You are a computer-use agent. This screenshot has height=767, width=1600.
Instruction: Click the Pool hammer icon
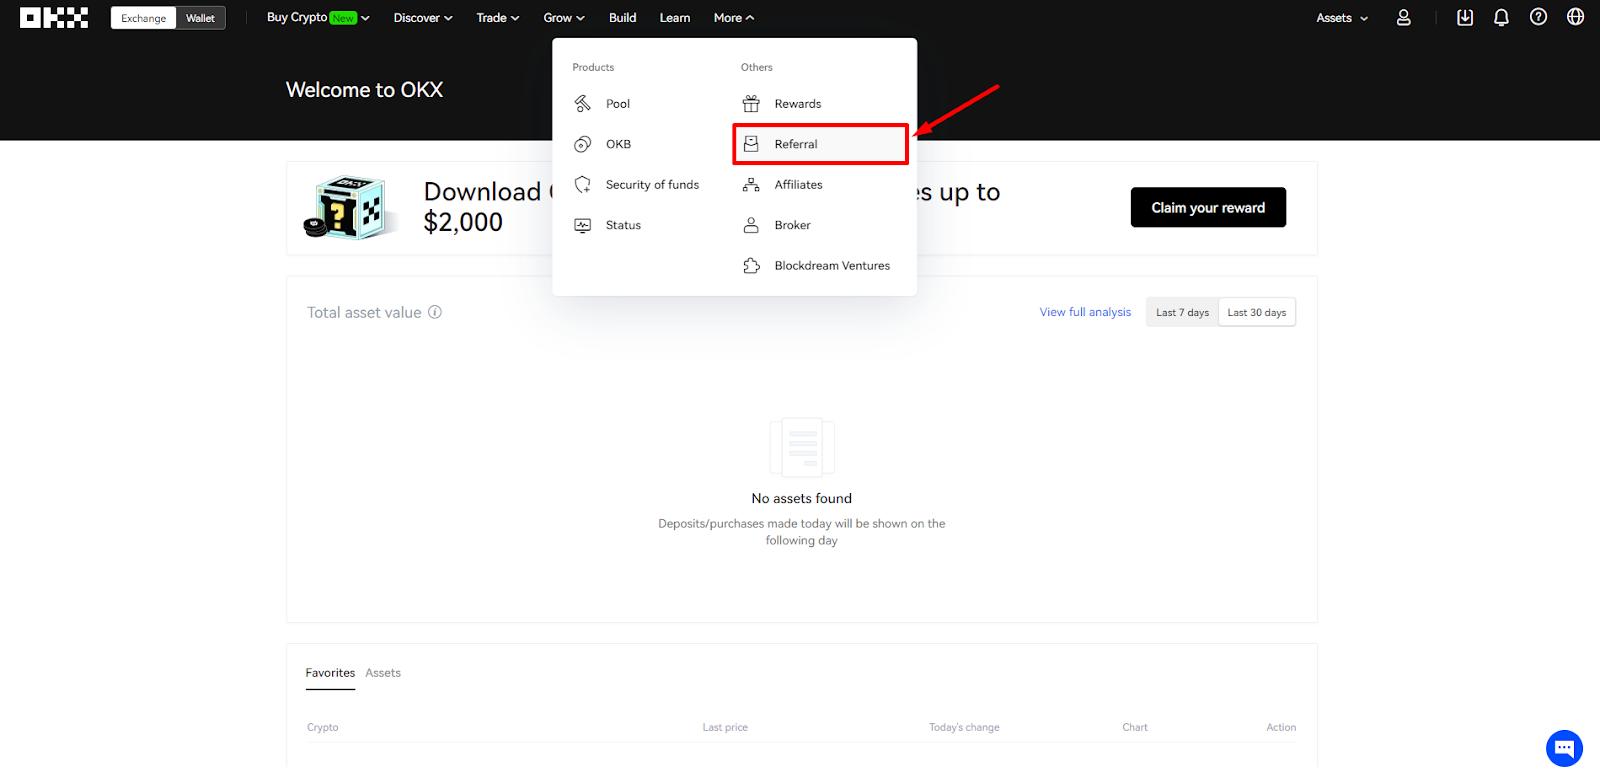point(583,104)
